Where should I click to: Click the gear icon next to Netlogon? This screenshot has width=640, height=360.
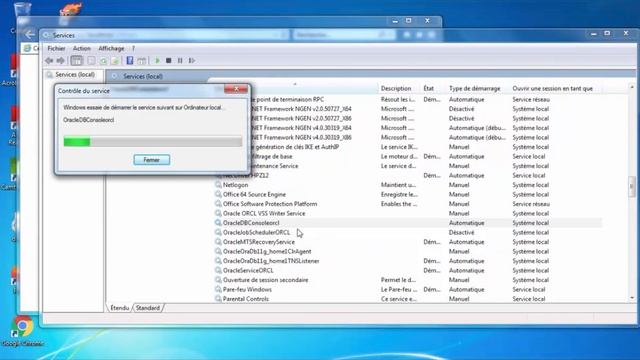(x=218, y=184)
